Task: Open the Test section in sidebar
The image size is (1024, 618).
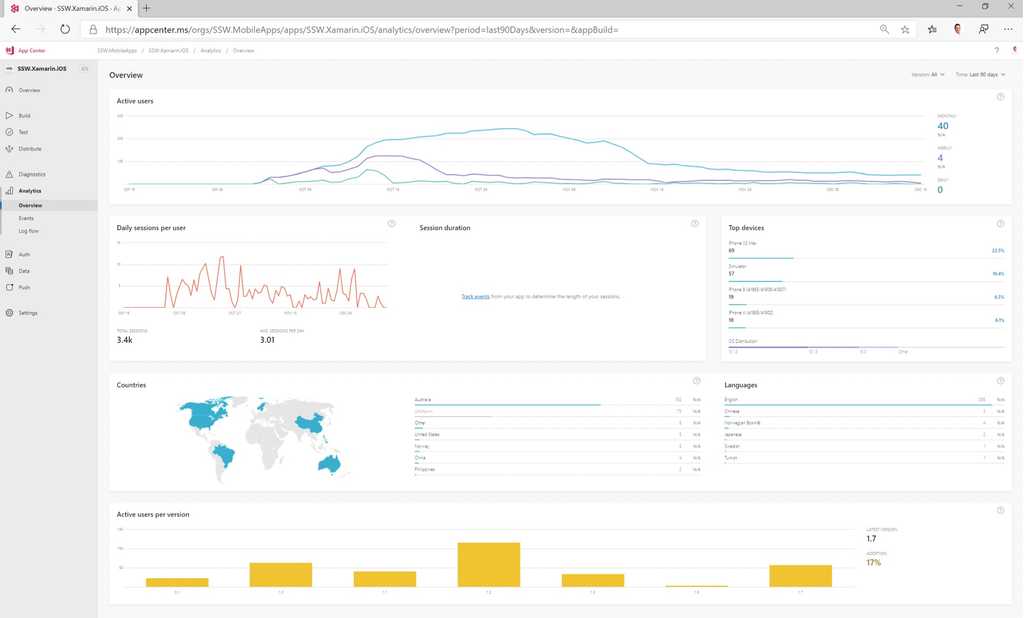Action: tap(23, 132)
